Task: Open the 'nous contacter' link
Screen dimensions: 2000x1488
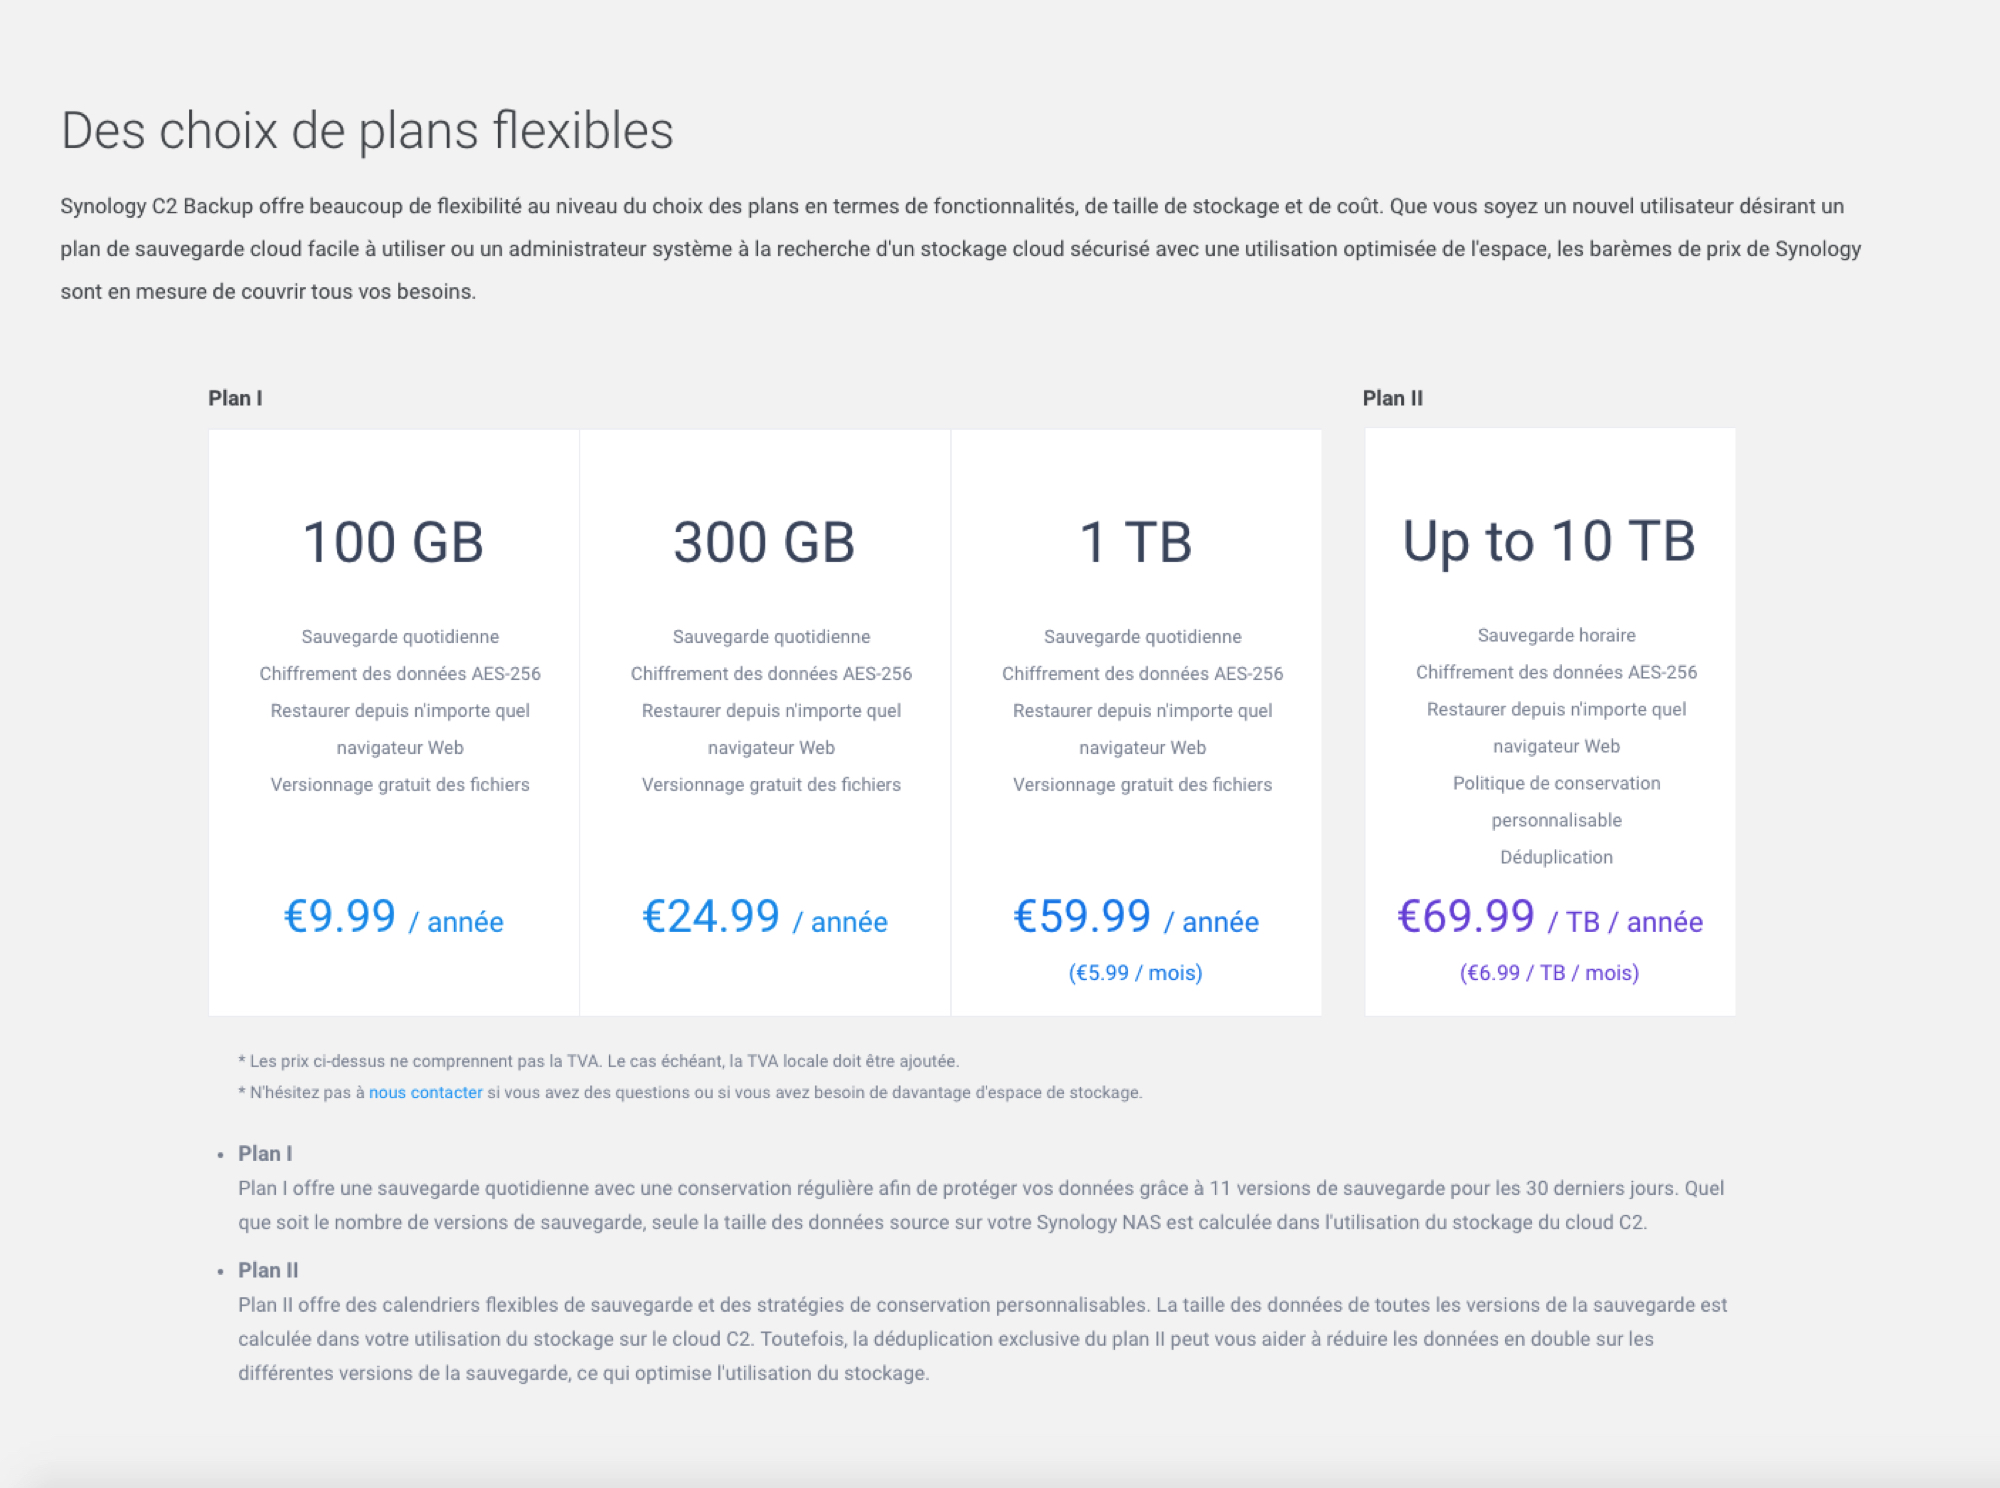Action: tap(425, 1092)
